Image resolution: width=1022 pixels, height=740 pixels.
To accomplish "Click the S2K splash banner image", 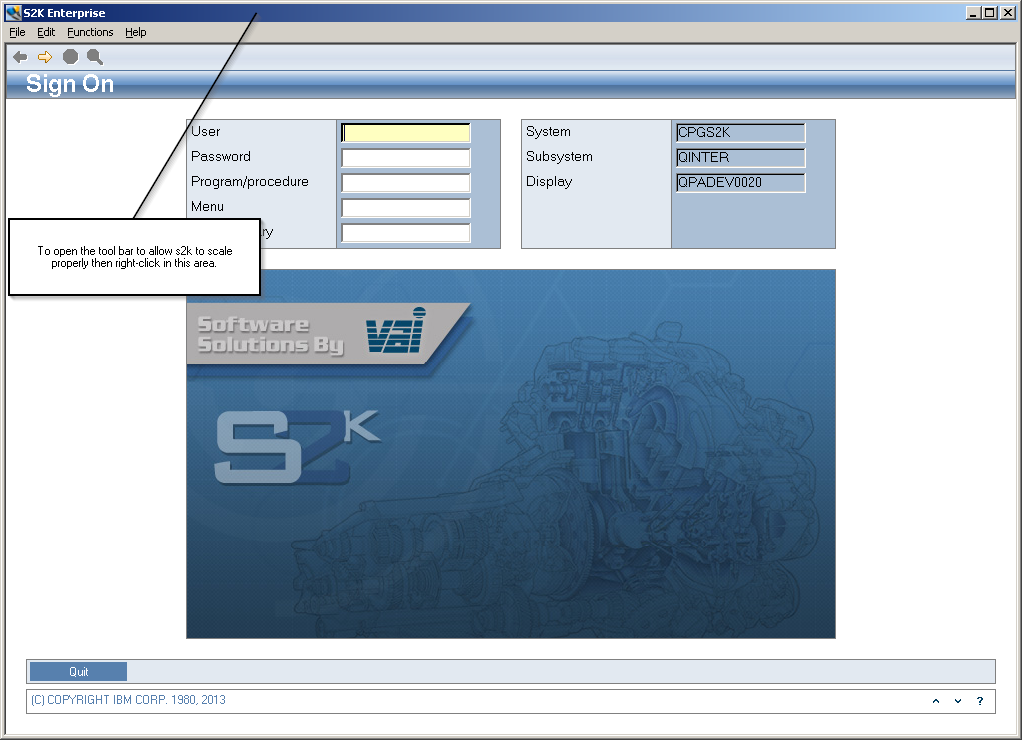I will [510, 454].
